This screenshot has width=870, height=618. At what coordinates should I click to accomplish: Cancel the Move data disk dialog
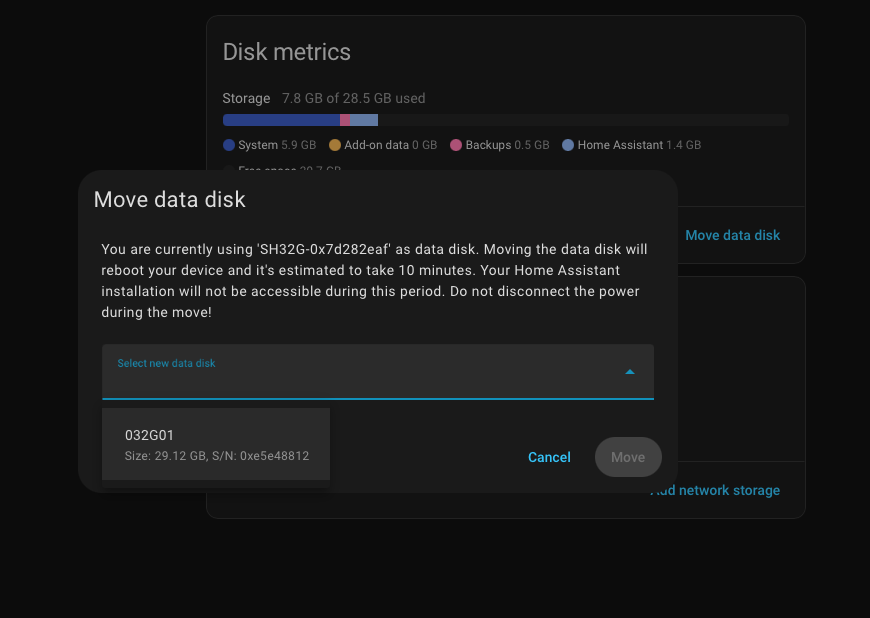pyautogui.click(x=549, y=457)
